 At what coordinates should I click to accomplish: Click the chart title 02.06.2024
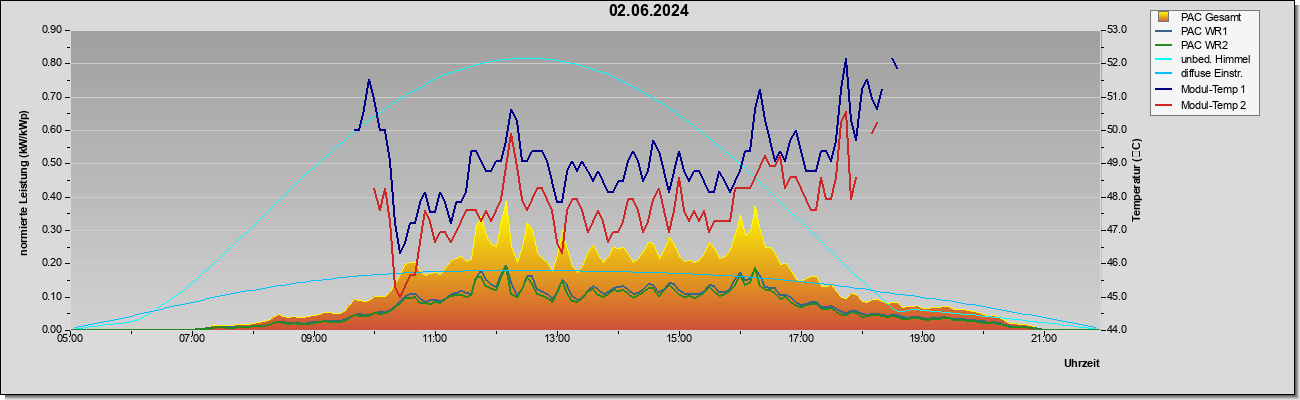(648, 12)
